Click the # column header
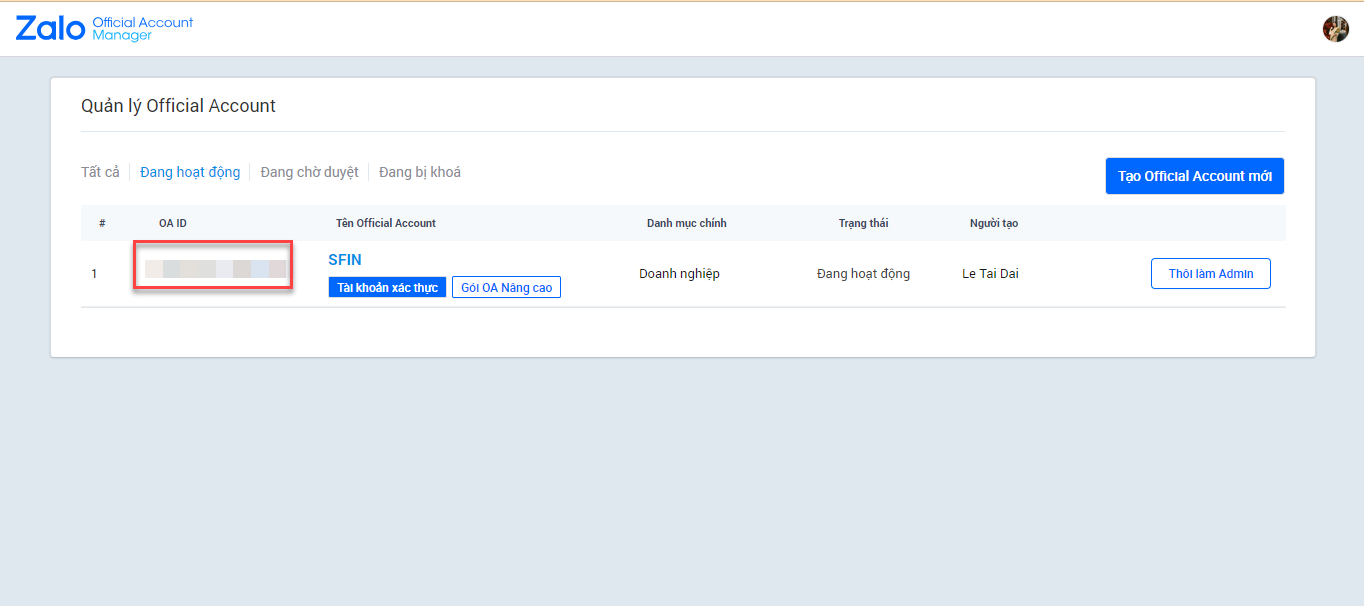1364x606 pixels. tap(102, 223)
